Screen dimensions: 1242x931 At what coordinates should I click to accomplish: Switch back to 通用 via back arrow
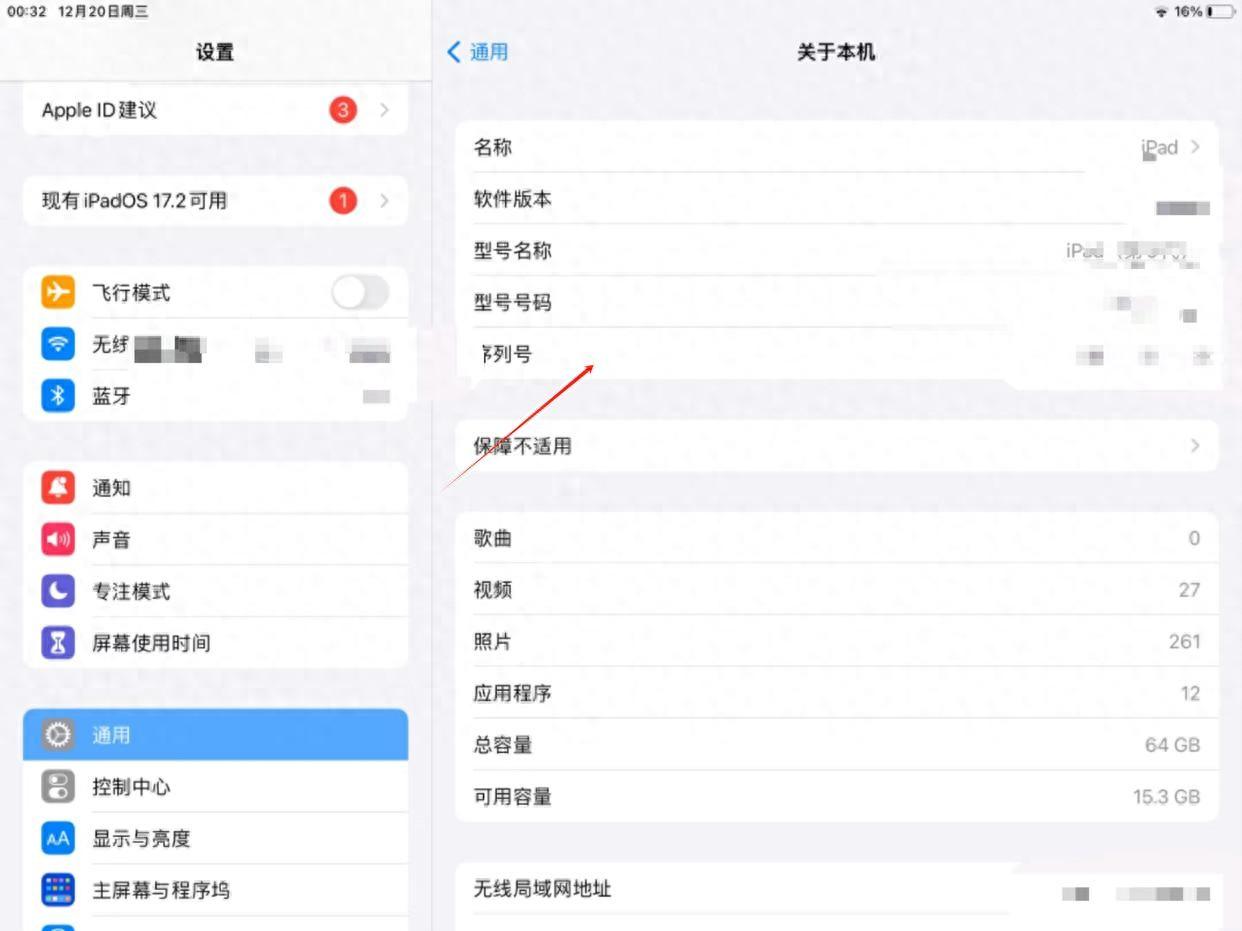point(475,52)
